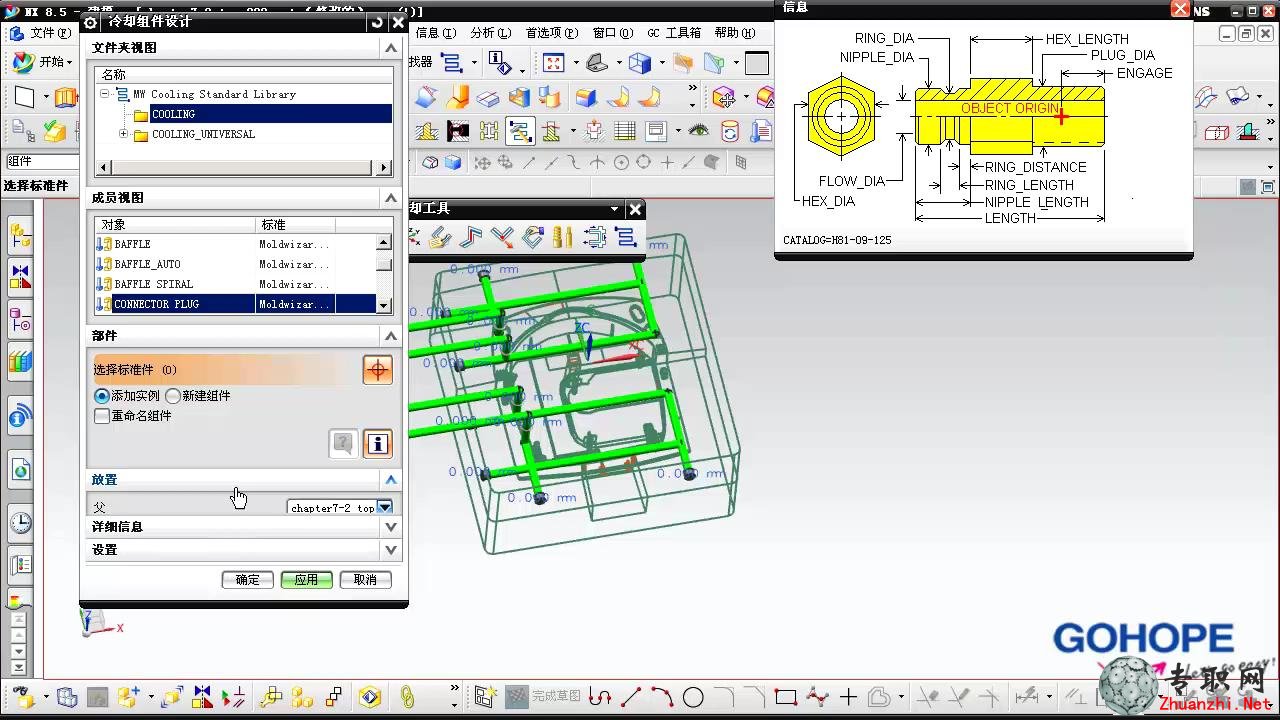Click the reuse library books icon in sidebar
Screen dimensions: 1280x720
21,362
